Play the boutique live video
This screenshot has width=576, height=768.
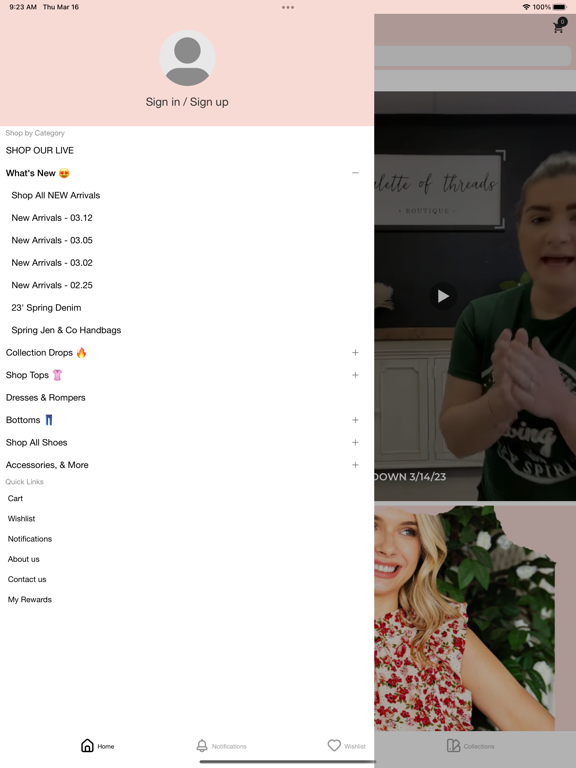pyautogui.click(x=443, y=296)
